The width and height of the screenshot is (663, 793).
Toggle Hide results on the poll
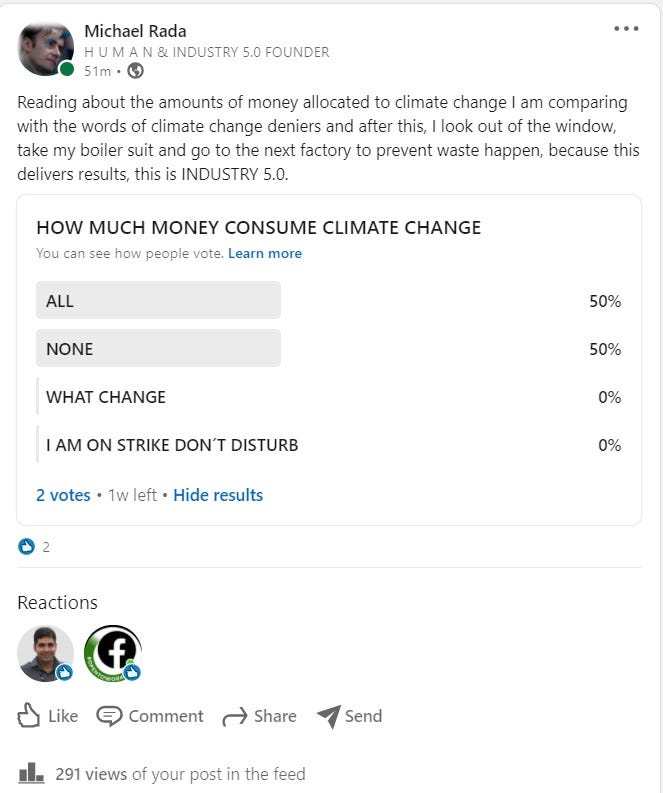218,495
